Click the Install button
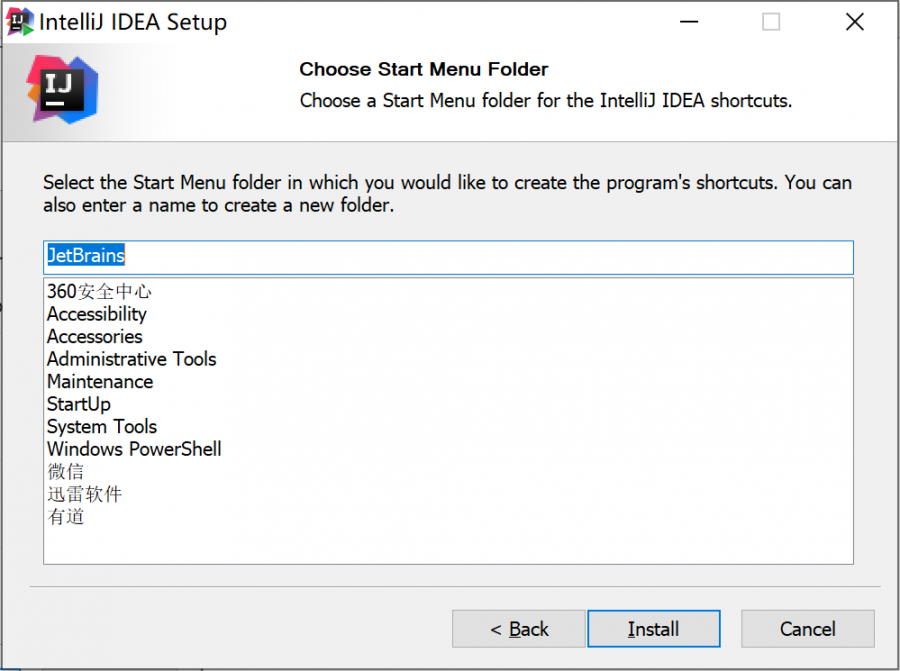Screen dimensions: 900x671 (653, 629)
